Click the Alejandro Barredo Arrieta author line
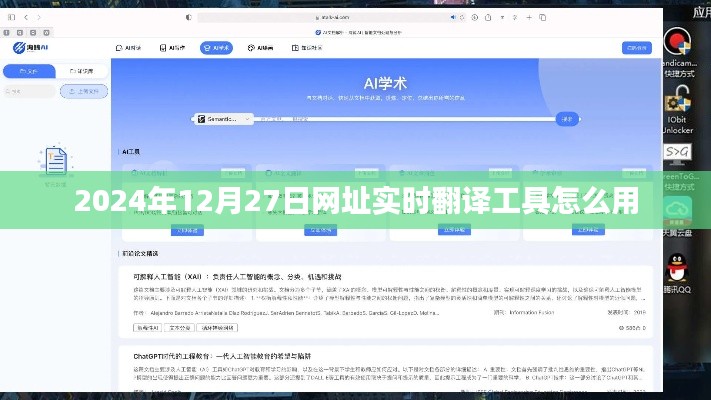Viewport: 711px width, 400px height. (x=295, y=313)
